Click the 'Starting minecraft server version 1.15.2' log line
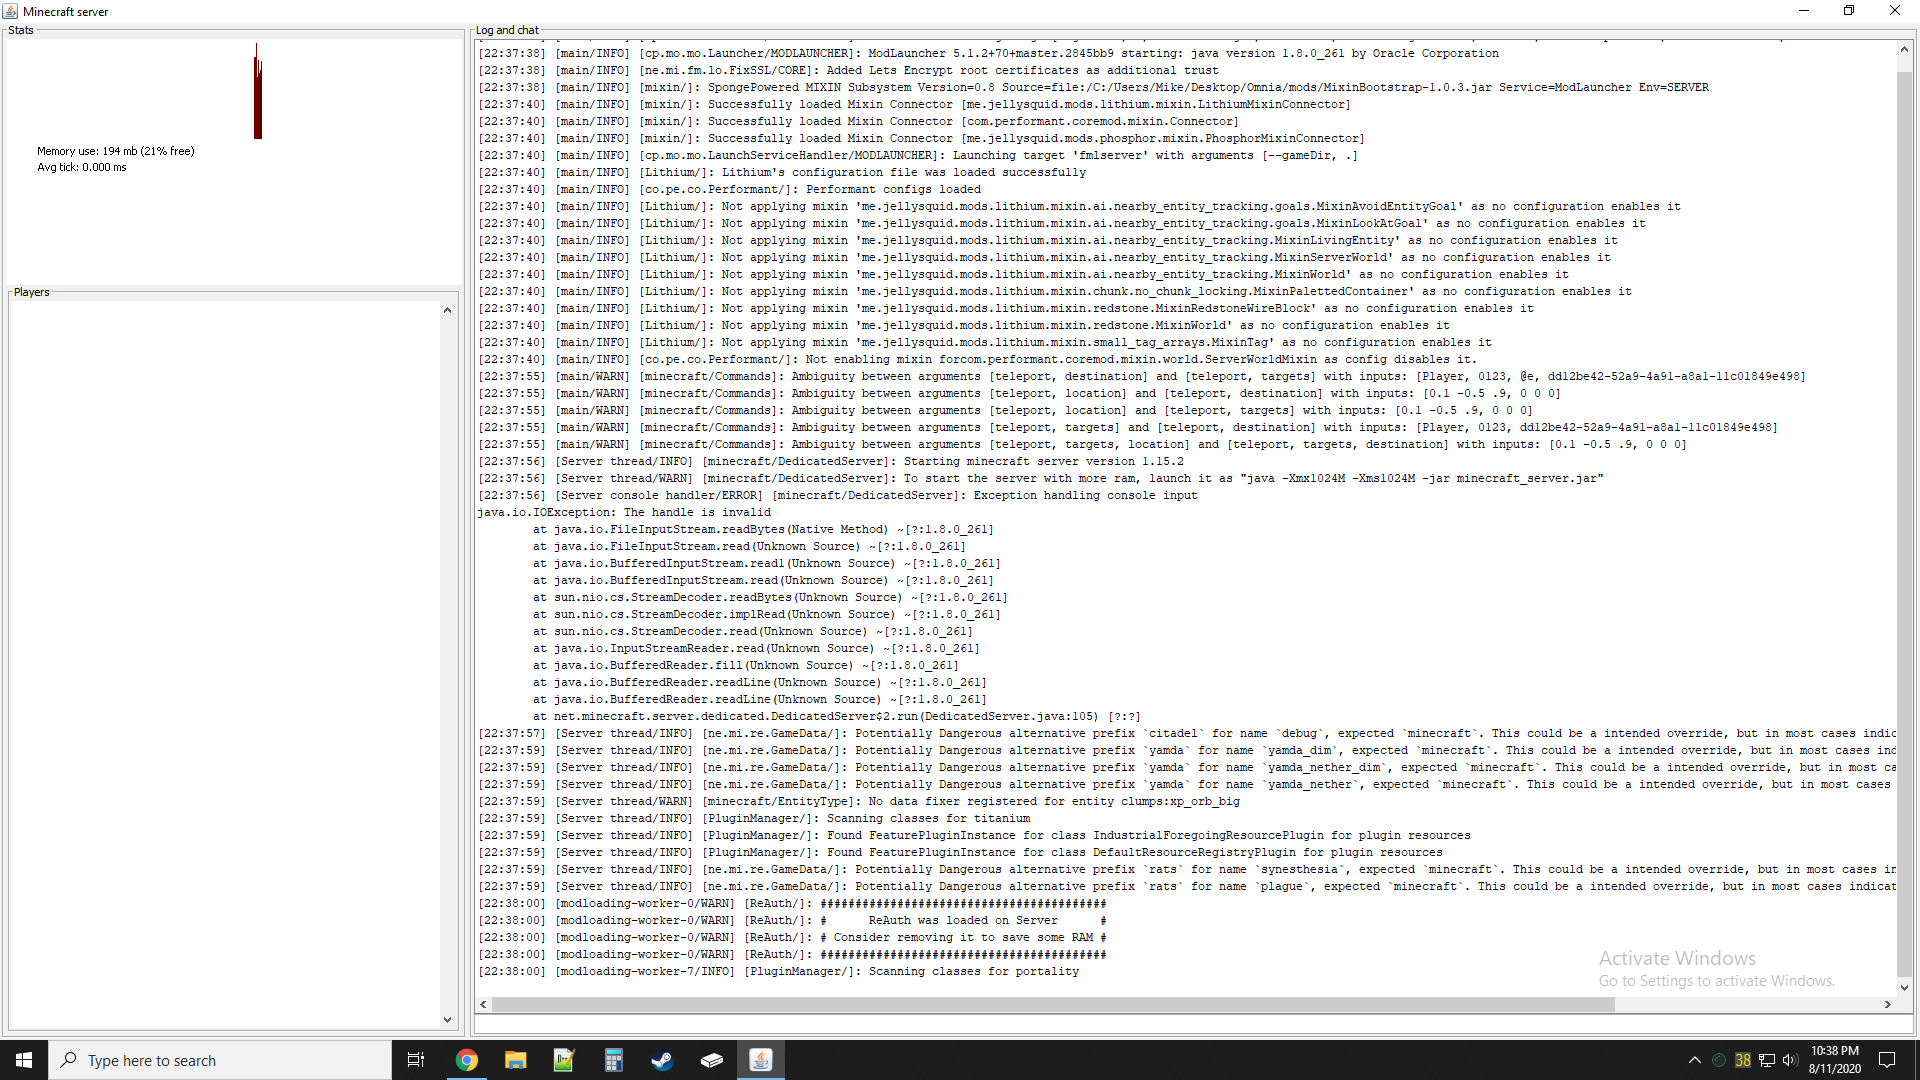This screenshot has width=1920, height=1080. point(831,461)
